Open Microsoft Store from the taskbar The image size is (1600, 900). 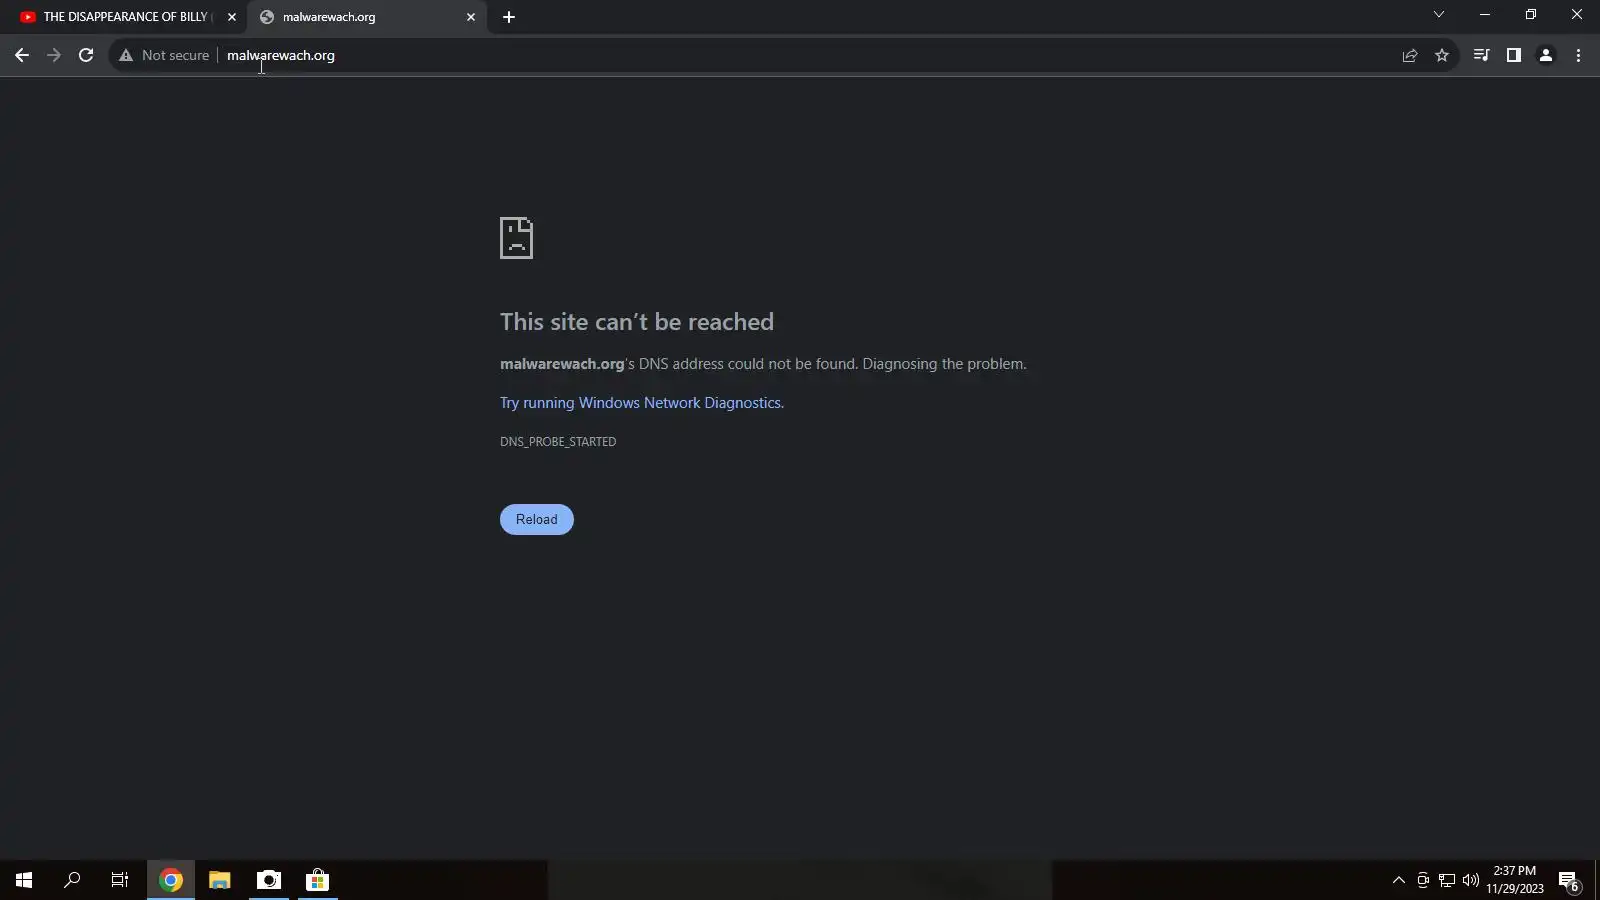click(318, 880)
